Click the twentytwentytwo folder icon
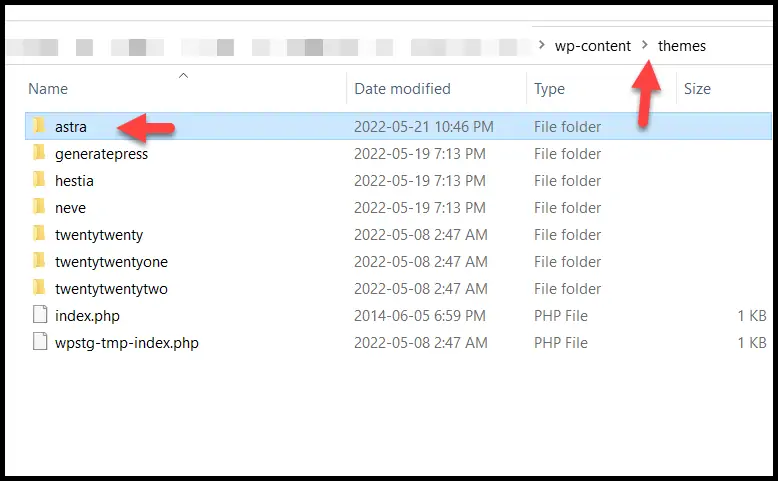Viewport: 778px width, 481px height. click(39, 289)
